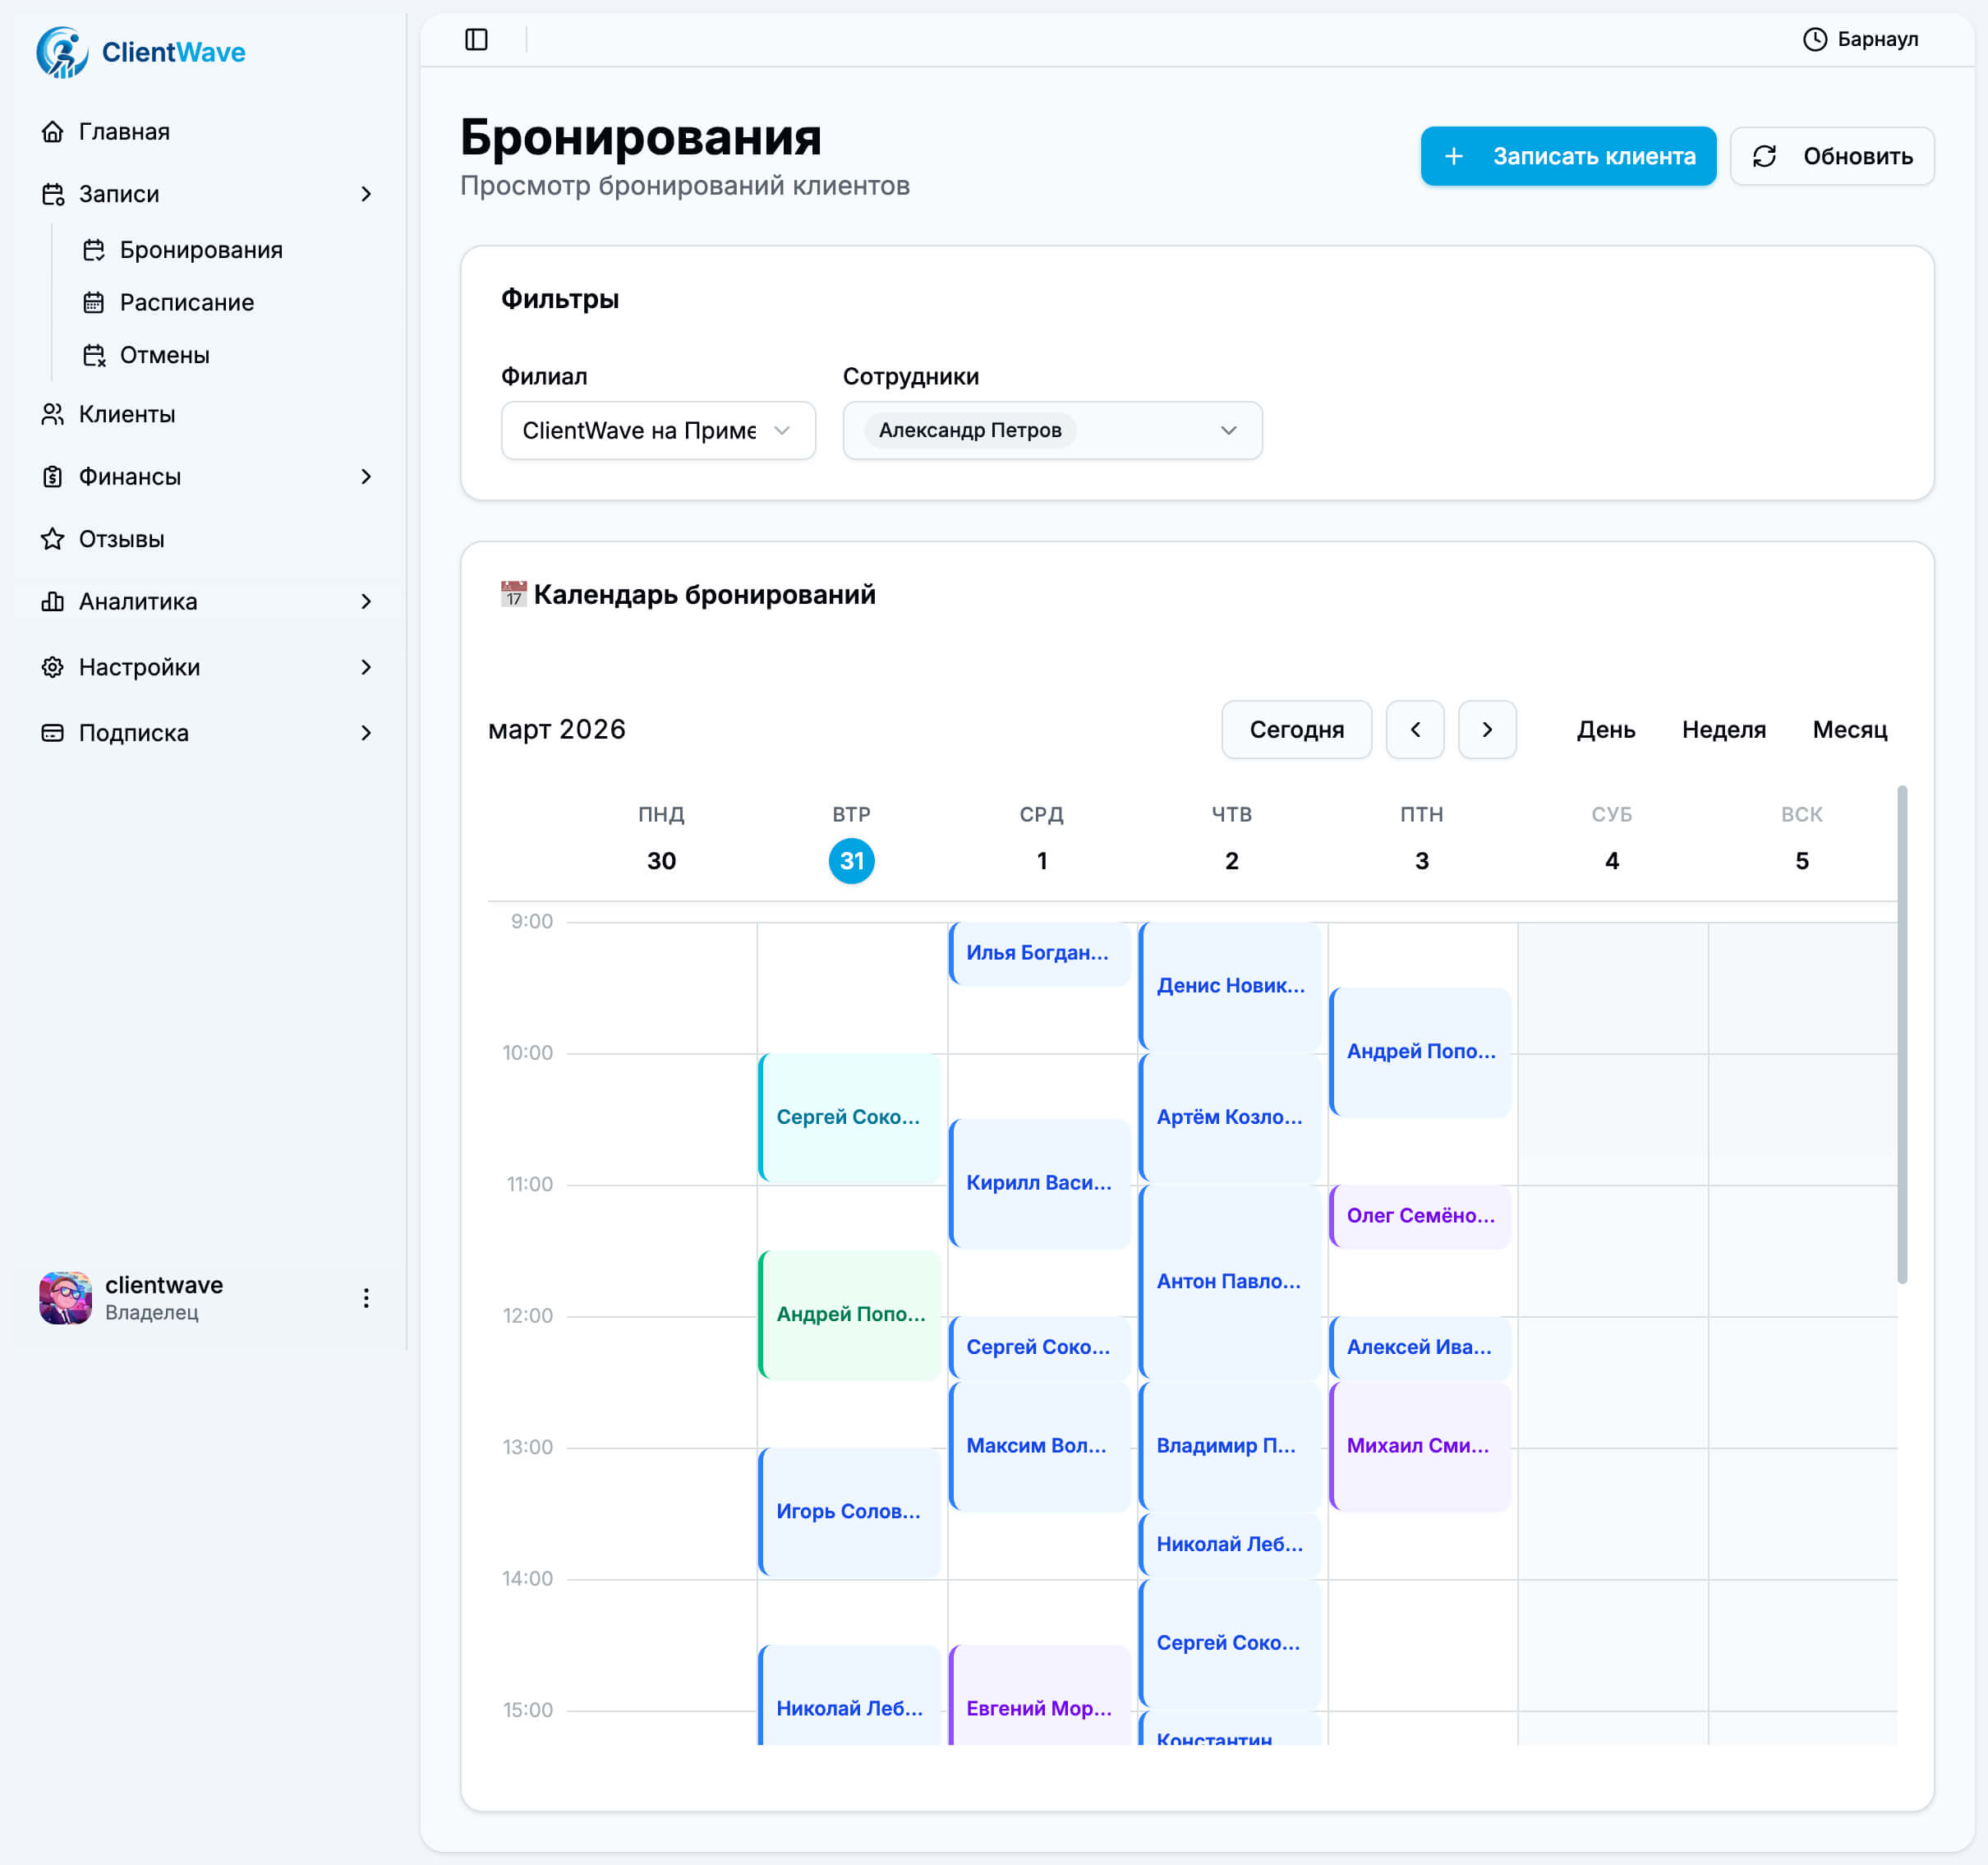
Task: Expand the Аналитика sidebar section
Action: (366, 601)
